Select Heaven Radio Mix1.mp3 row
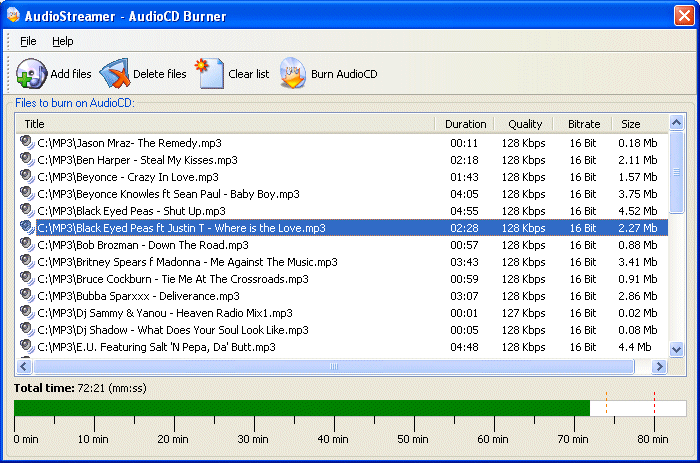 (x=342, y=313)
